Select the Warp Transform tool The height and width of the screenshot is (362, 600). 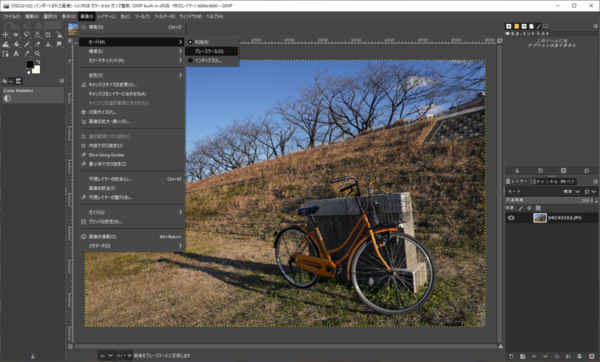coord(5,44)
